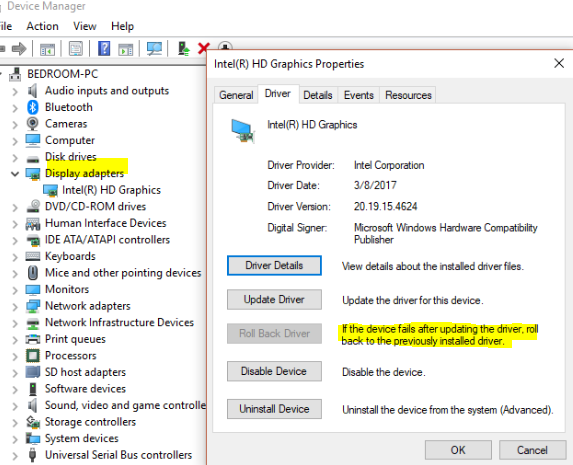Click the red X uninstall device icon
This screenshot has width=573, height=465.
(203, 48)
